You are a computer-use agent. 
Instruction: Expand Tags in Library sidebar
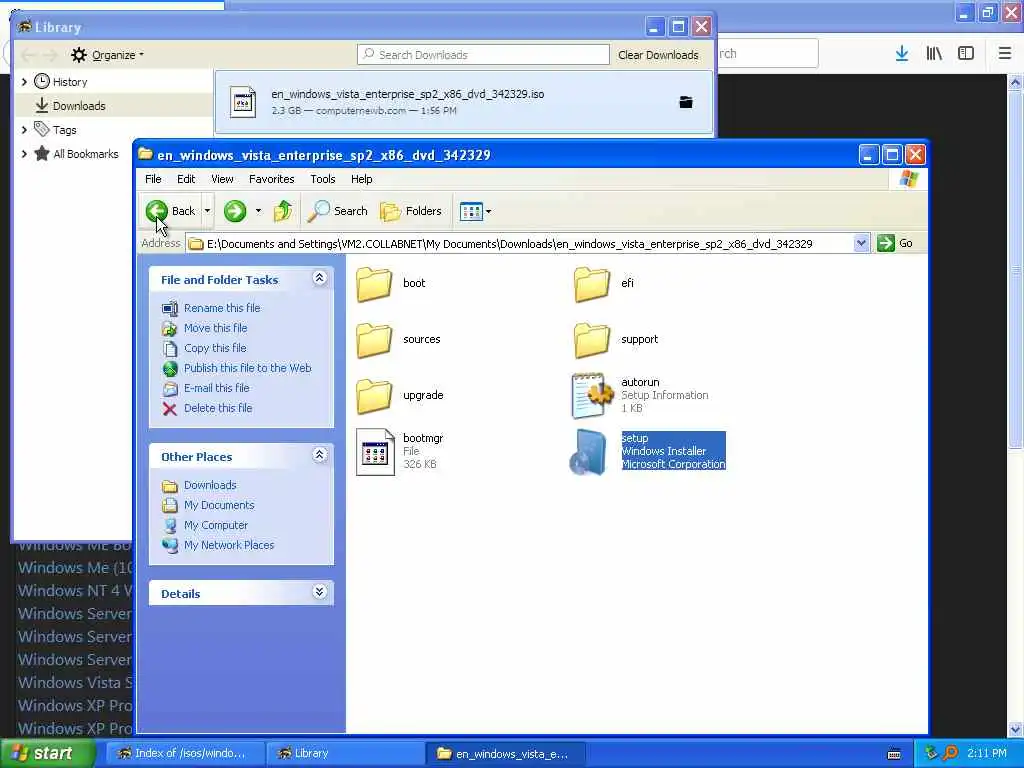[24, 130]
